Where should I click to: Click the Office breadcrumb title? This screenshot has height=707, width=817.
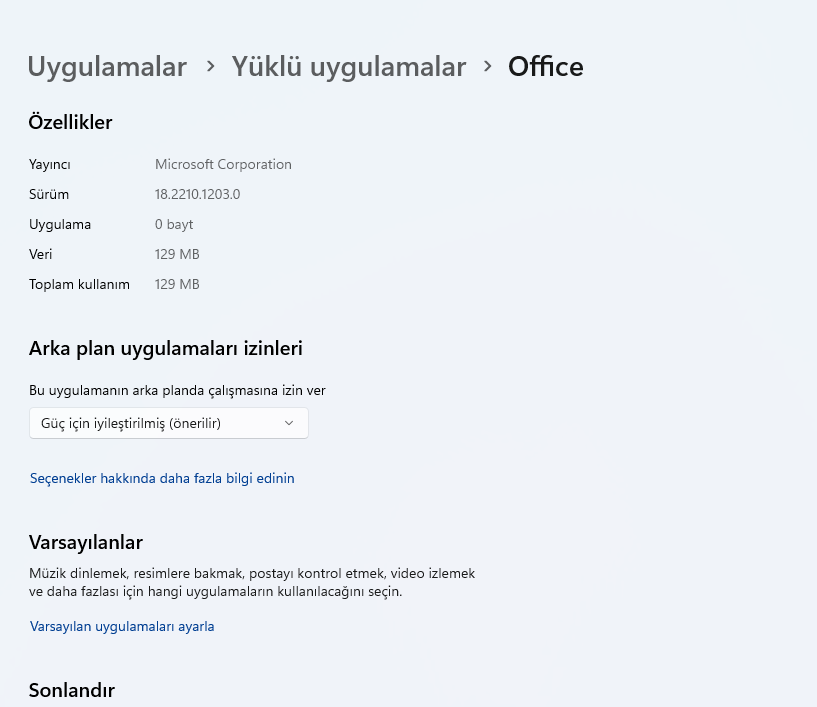545,67
